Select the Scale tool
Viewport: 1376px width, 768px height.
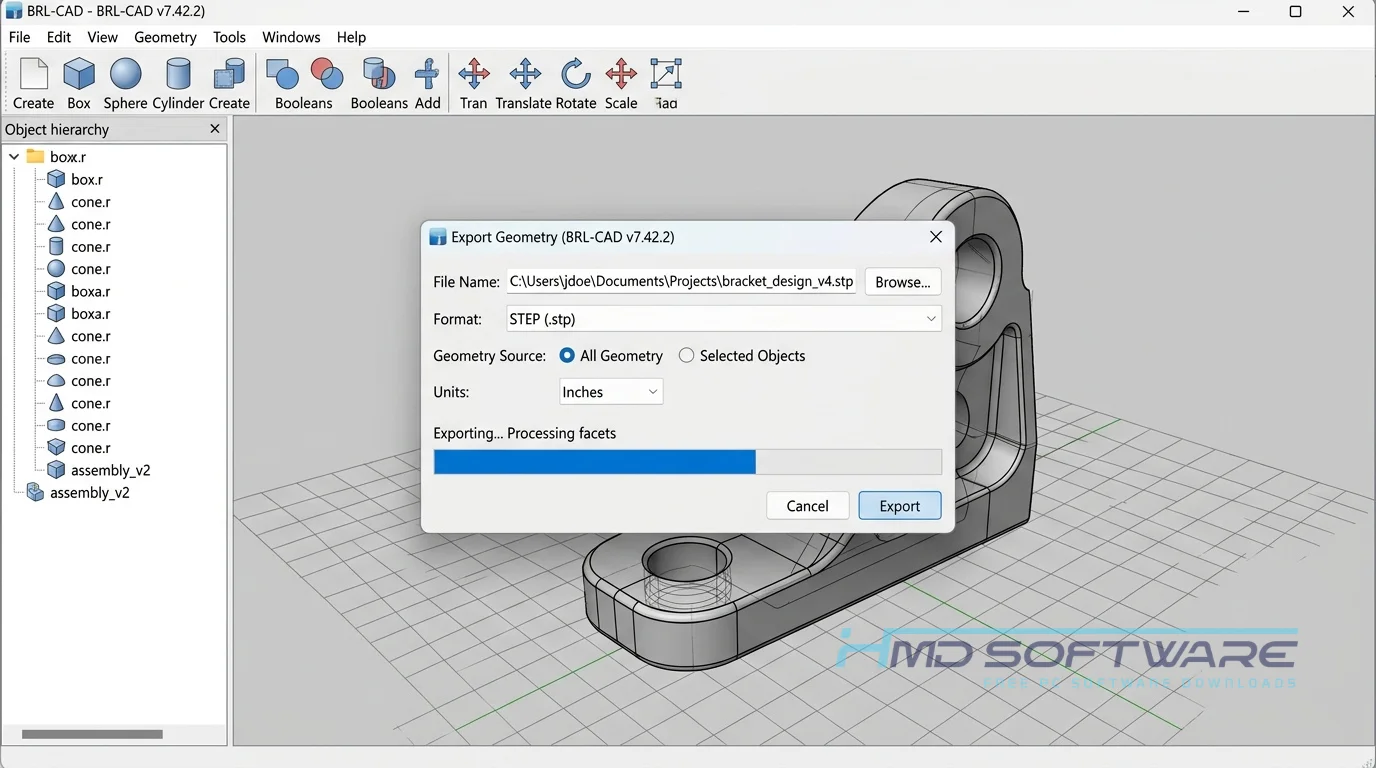(x=621, y=74)
